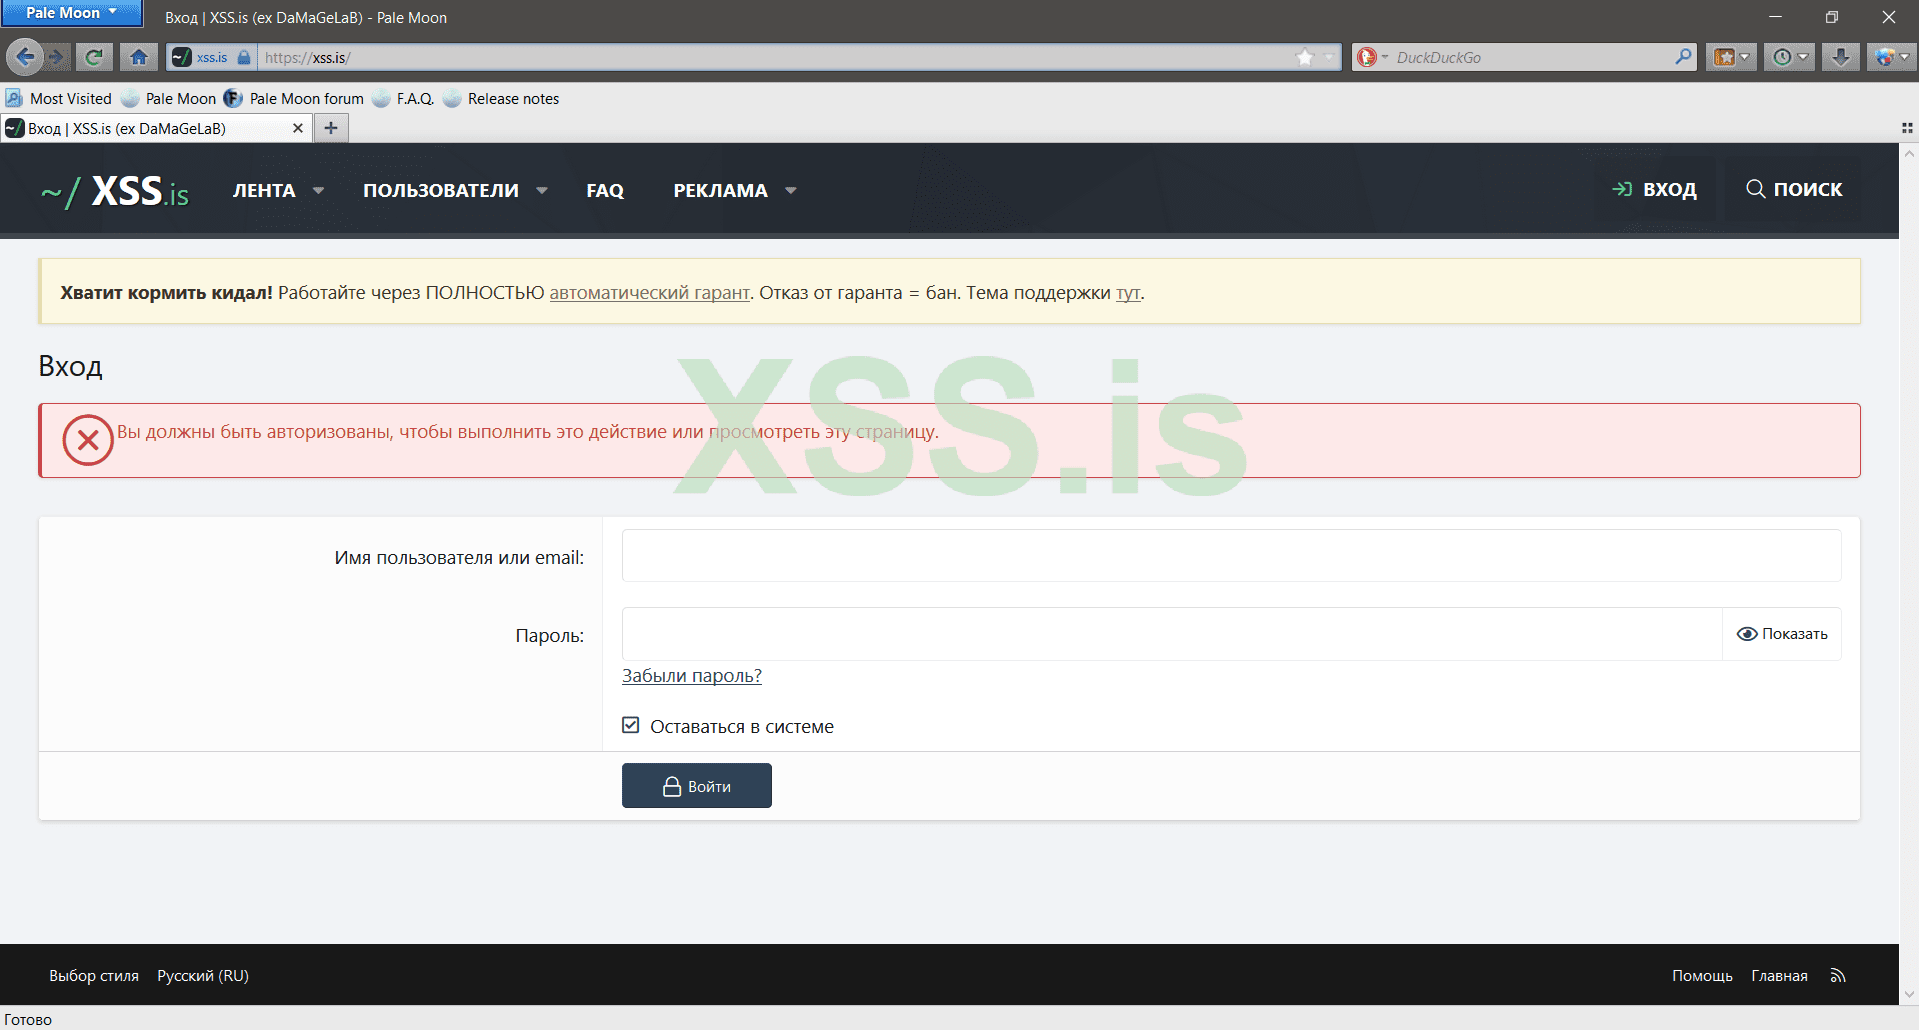Open the Release notes bookmark
The height and width of the screenshot is (1030, 1919).
(x=501, y=98)
